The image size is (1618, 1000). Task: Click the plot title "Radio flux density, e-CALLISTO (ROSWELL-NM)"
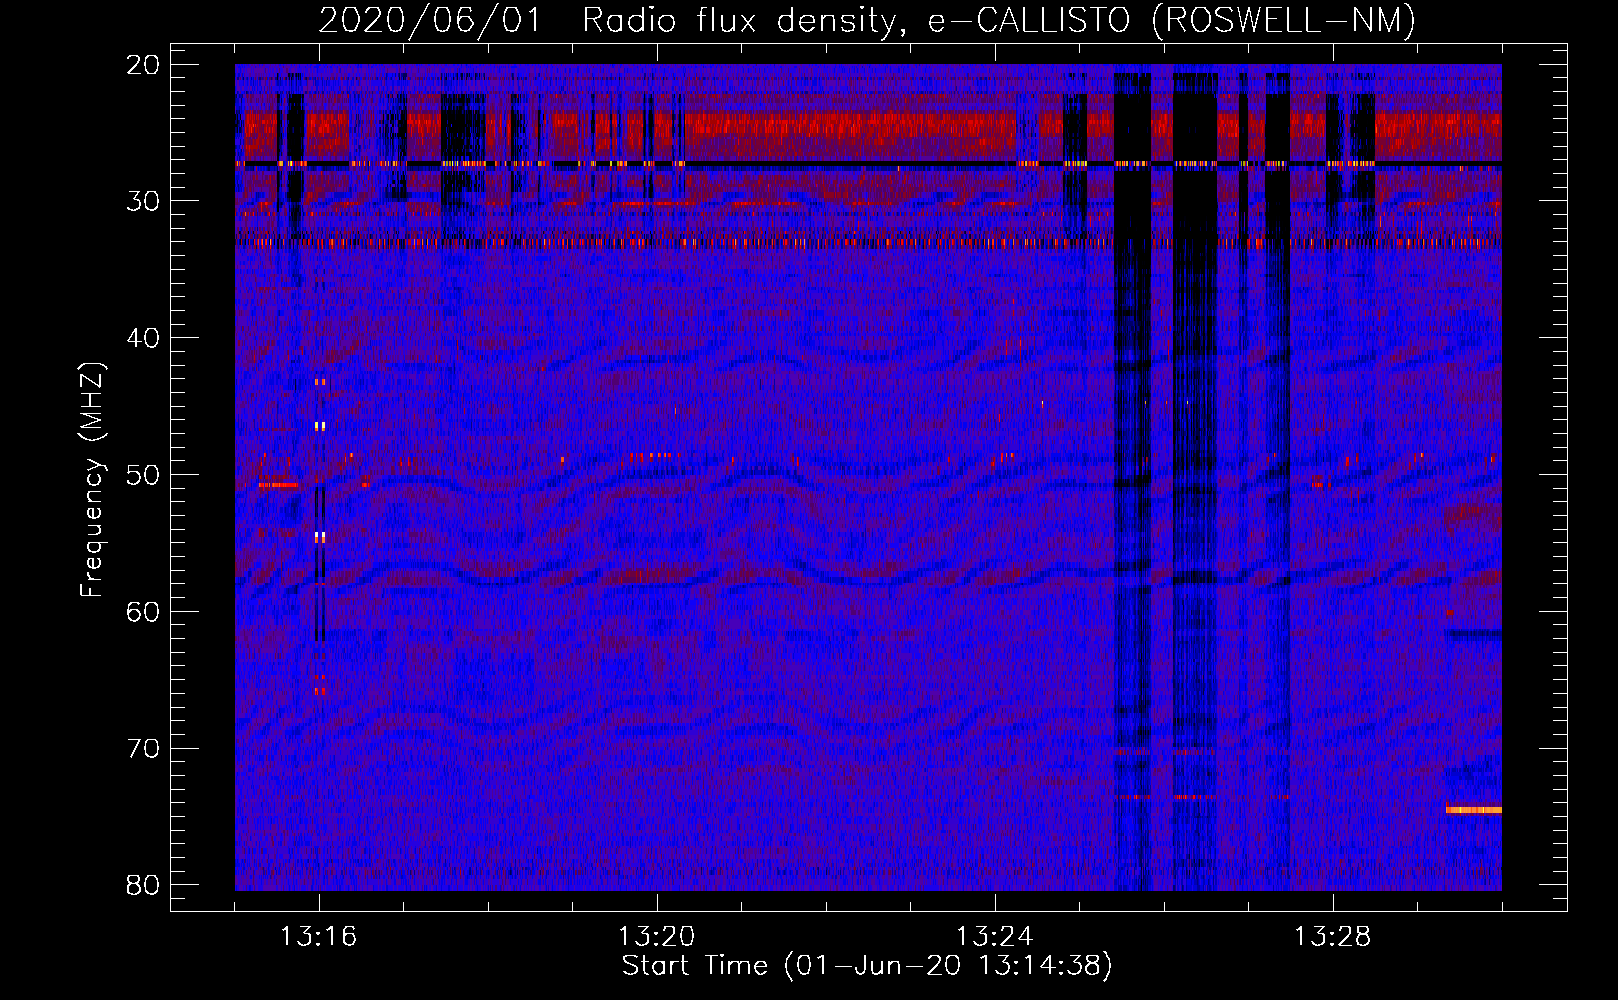click(x=999, y=20)
